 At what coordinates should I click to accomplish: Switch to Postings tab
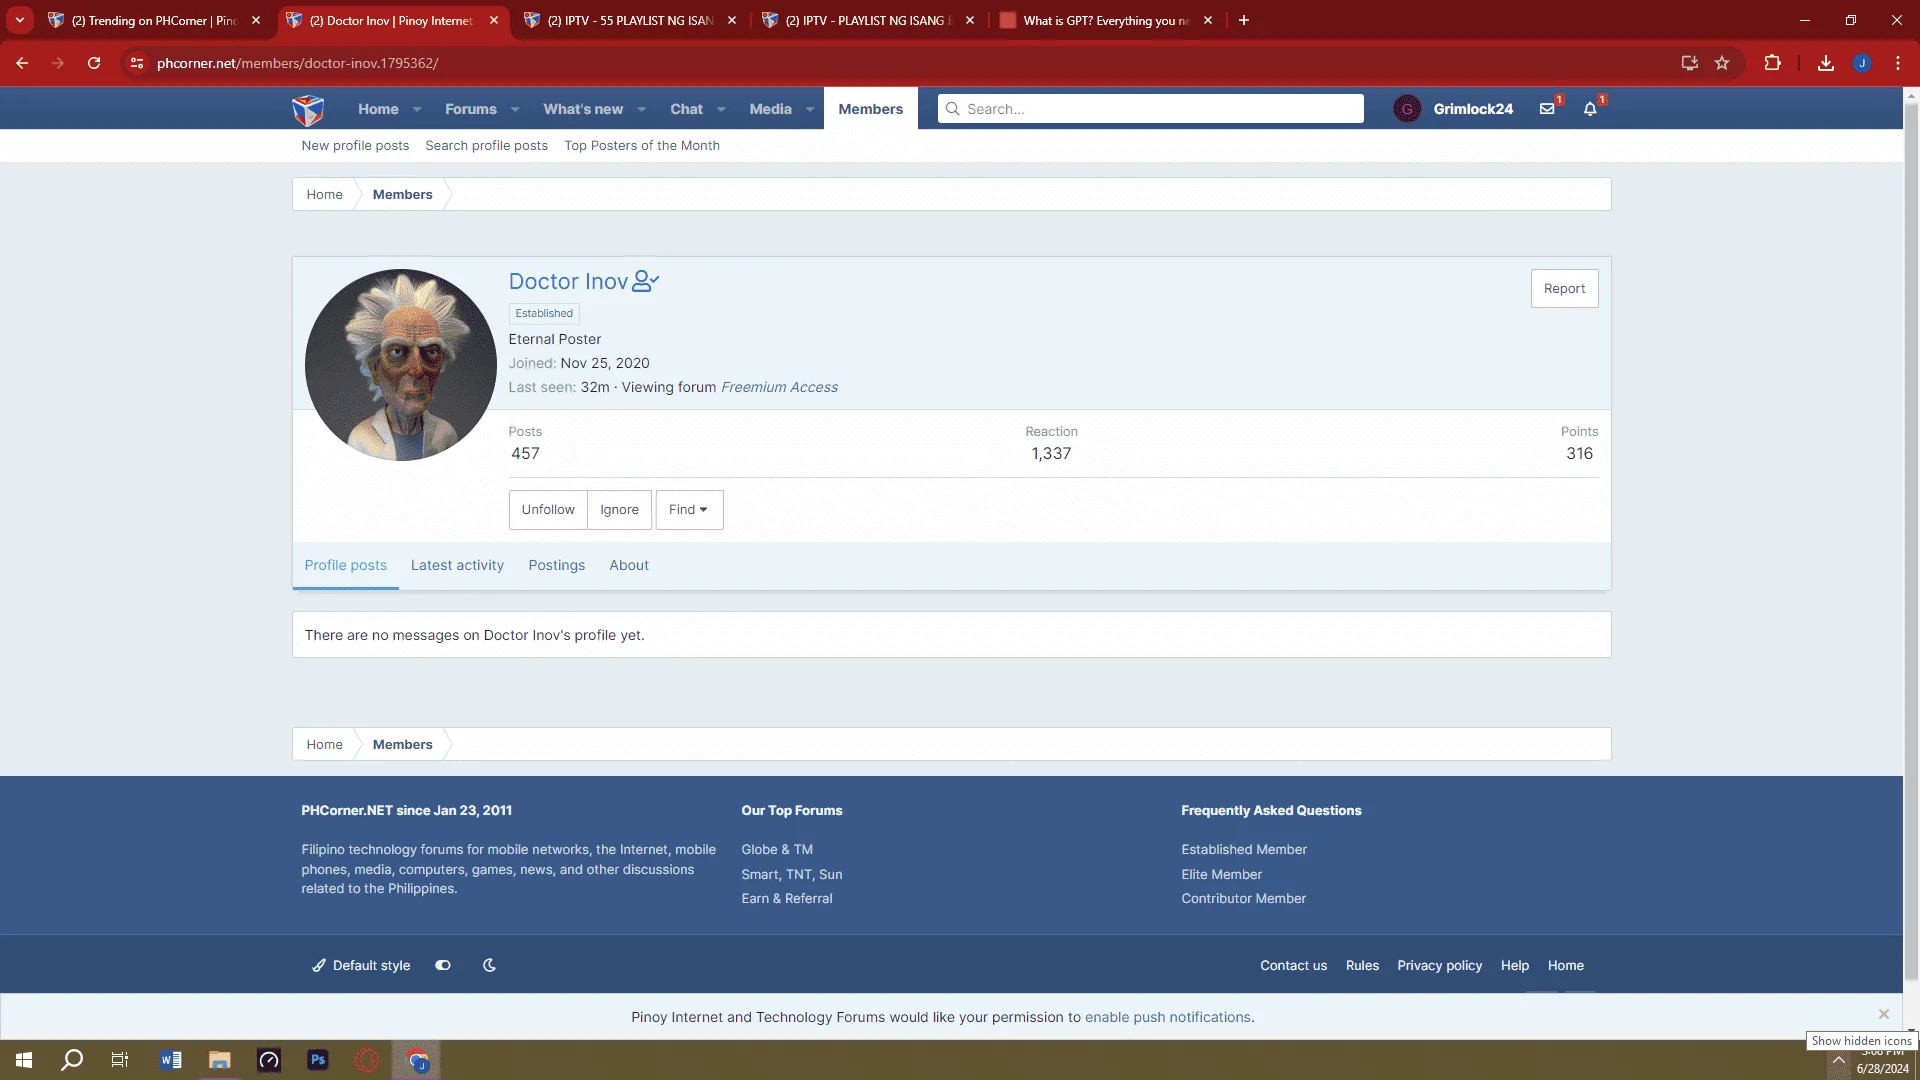tap(557, 565)
